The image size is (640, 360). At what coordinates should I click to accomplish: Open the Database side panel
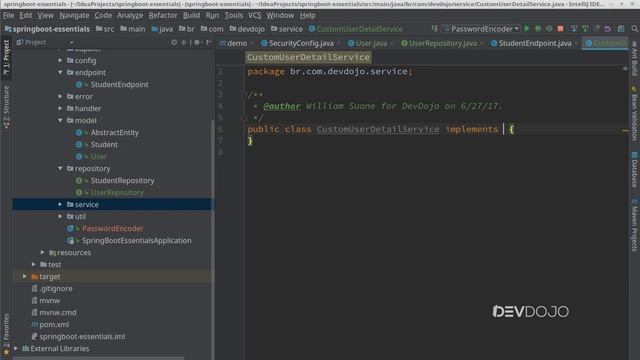634,170
